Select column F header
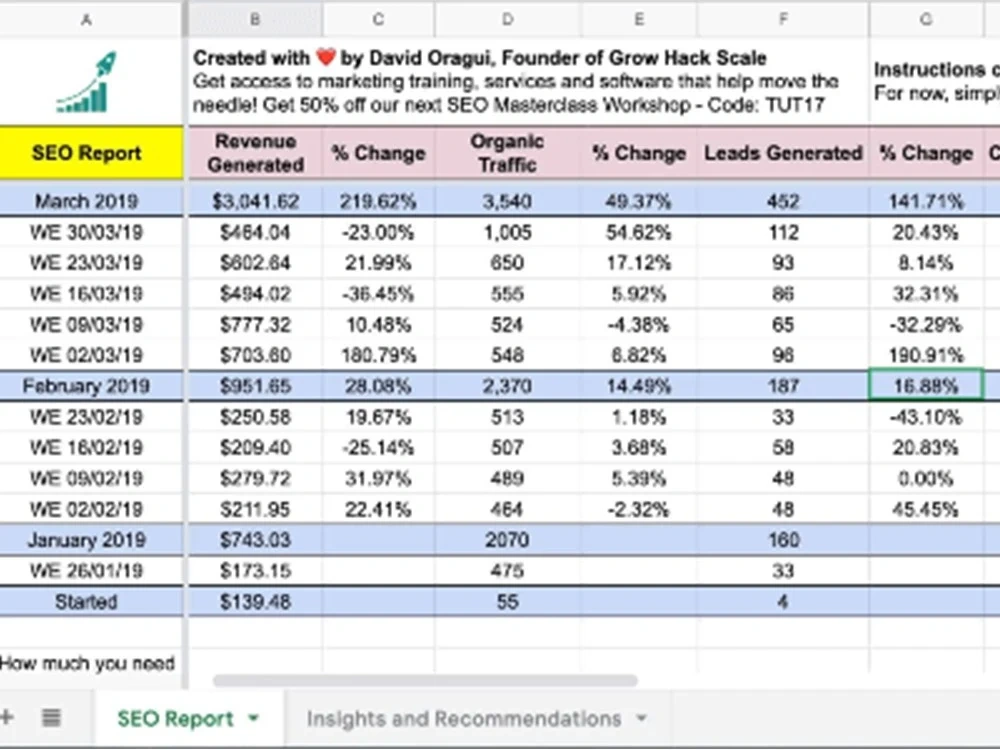1000x750 pixels. tap(783, 20)
